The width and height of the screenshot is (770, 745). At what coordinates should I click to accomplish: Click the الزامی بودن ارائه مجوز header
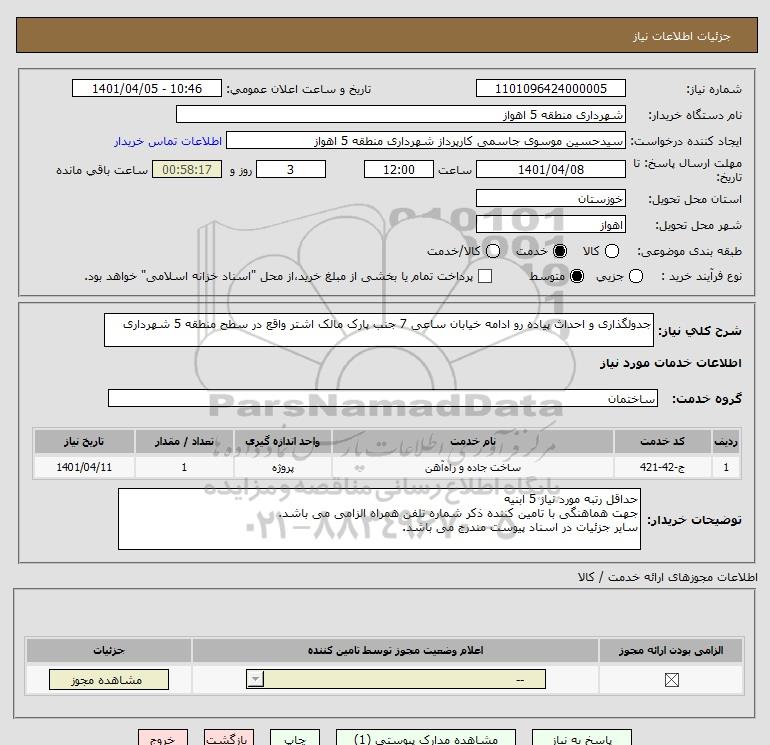click(x=671, y=650)
